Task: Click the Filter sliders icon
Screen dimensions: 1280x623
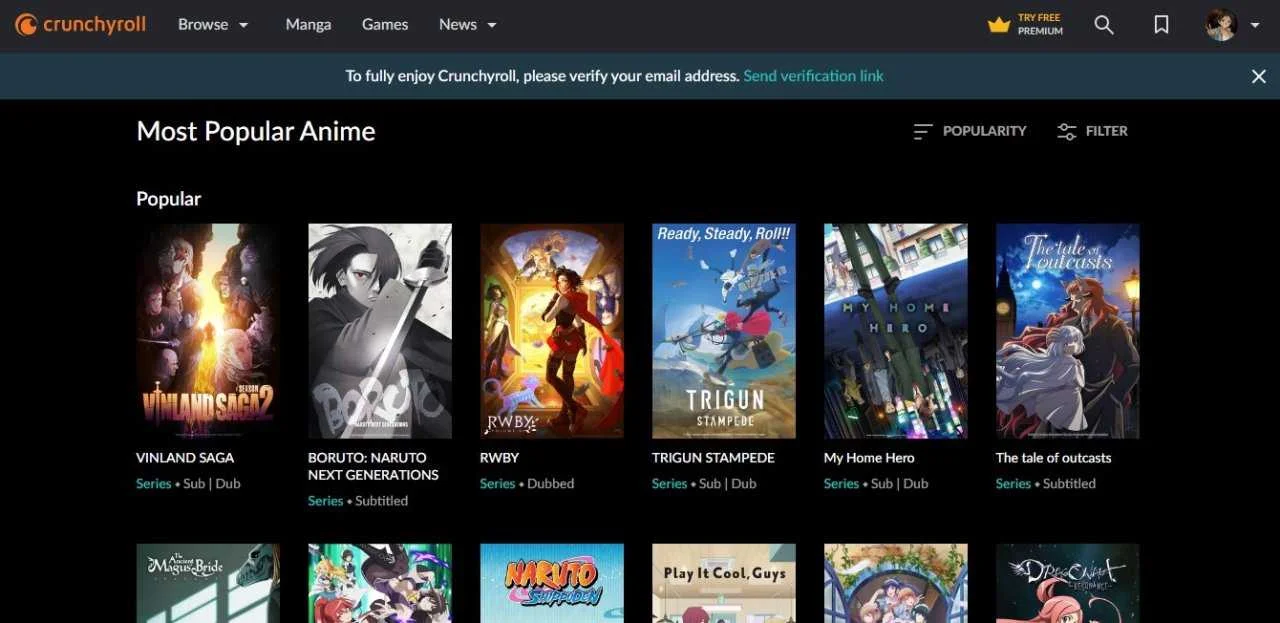Action: pos(1067,131)
